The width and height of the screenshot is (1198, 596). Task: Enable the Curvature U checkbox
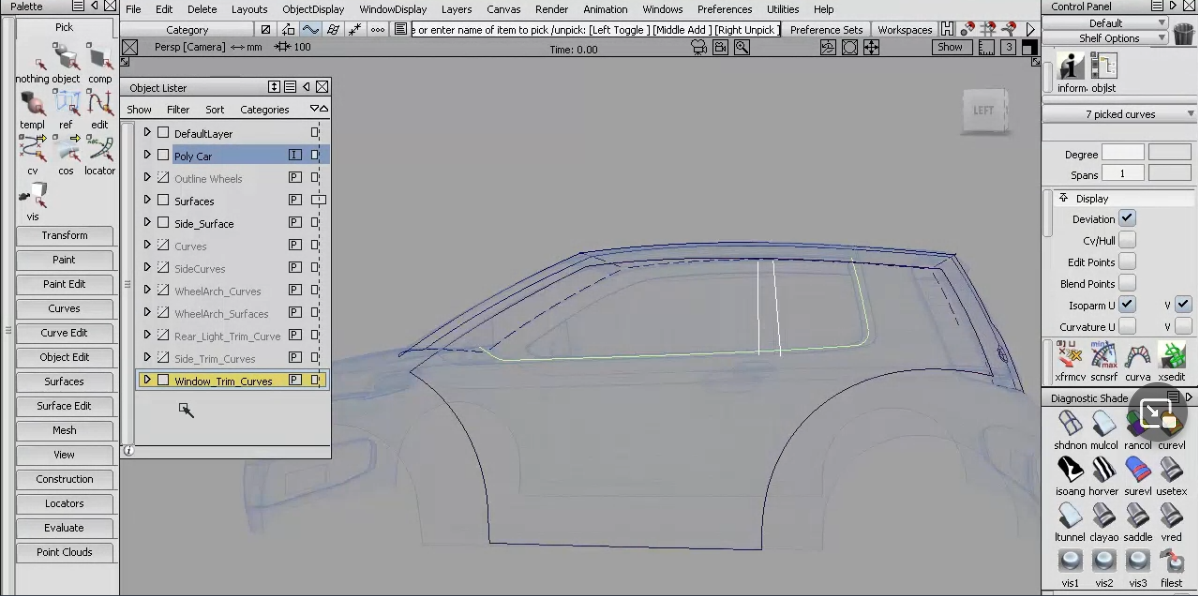click(x=1127, y=326)
